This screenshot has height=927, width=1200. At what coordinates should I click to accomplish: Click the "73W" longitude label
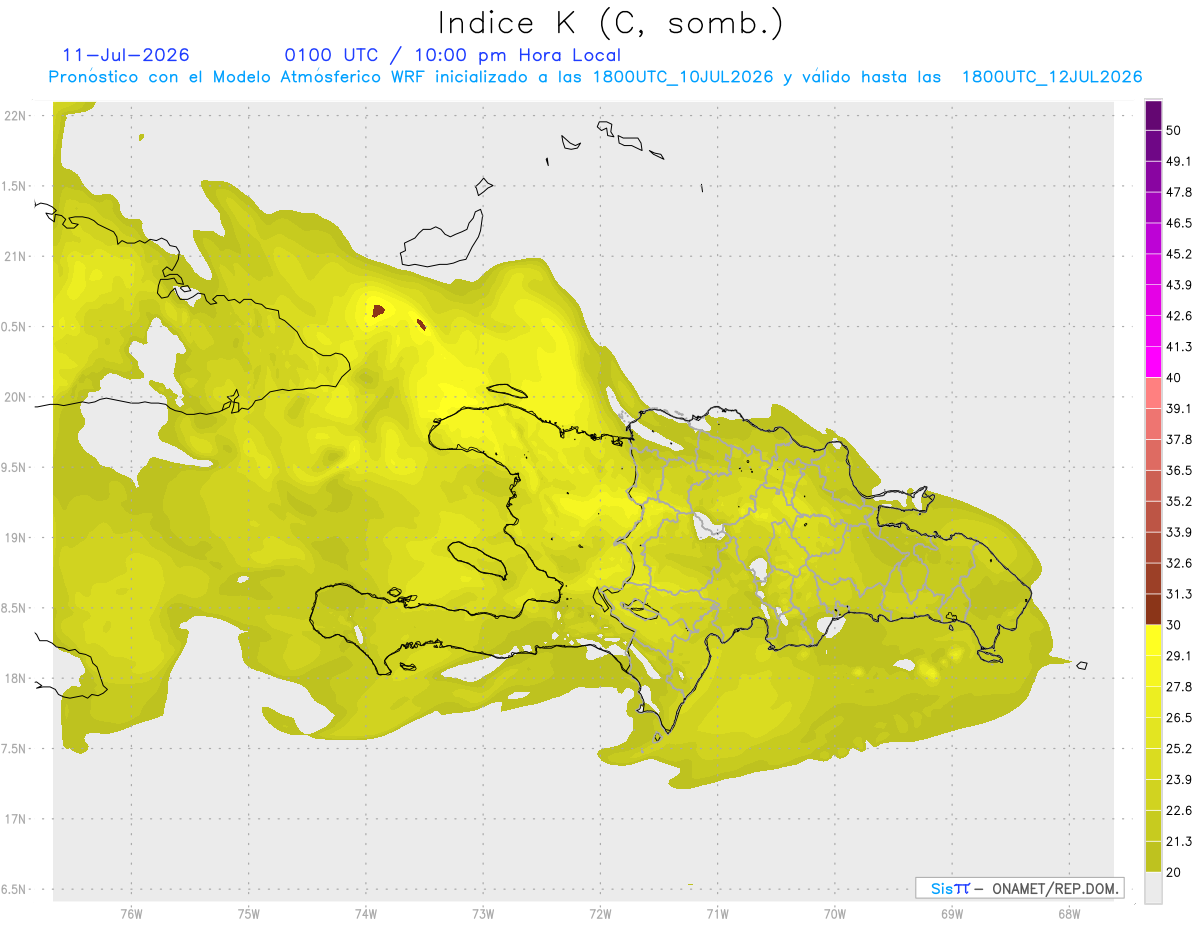(x=483, y=913)
